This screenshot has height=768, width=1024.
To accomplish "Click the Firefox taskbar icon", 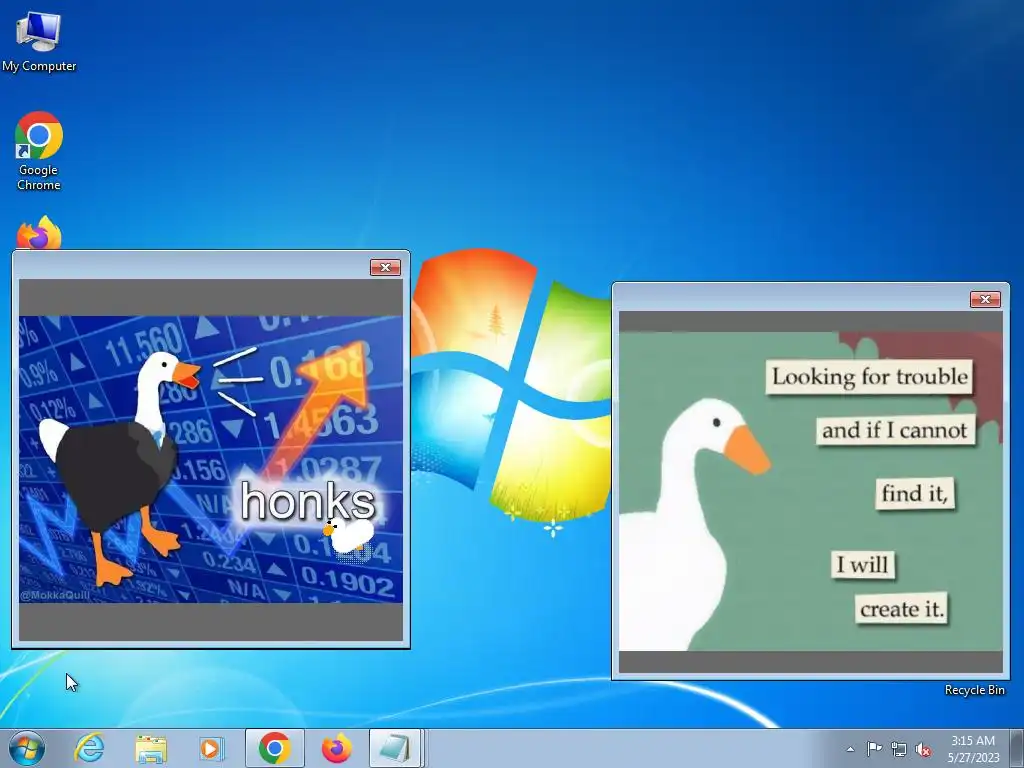I will coord(336,748).
